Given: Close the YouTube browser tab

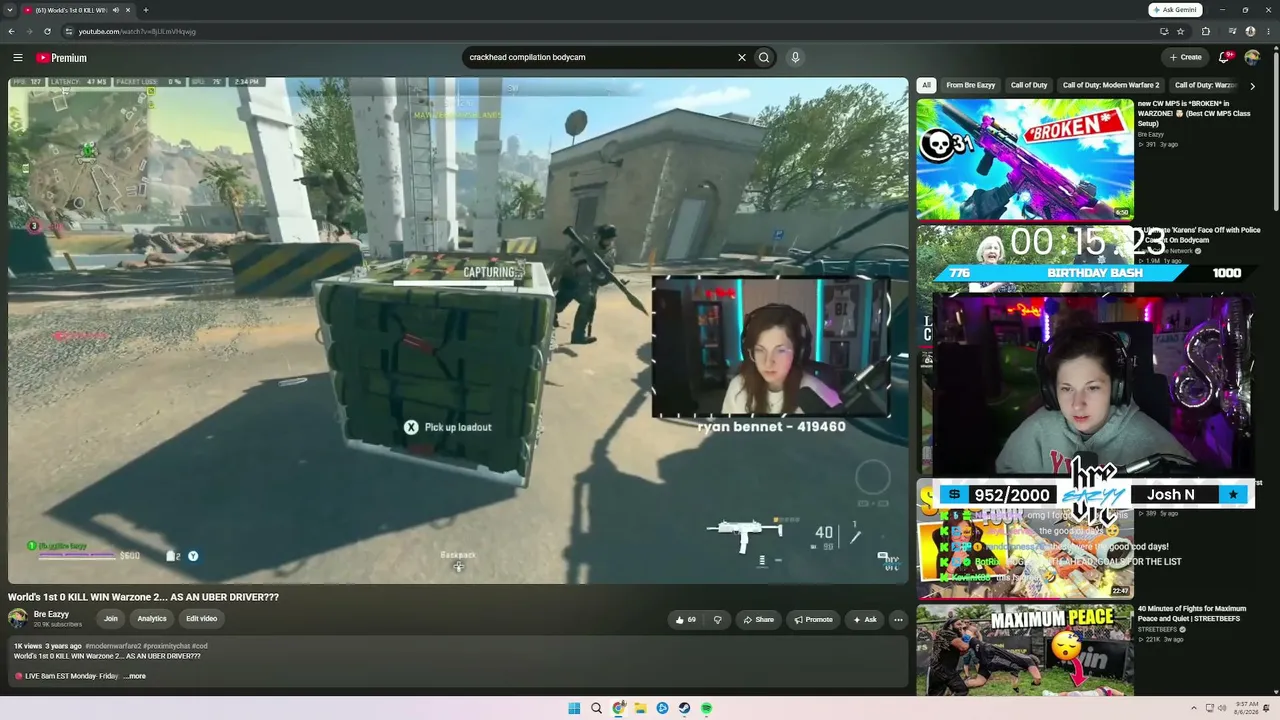Looking at the screenshot, I should (x=128, y=10).
